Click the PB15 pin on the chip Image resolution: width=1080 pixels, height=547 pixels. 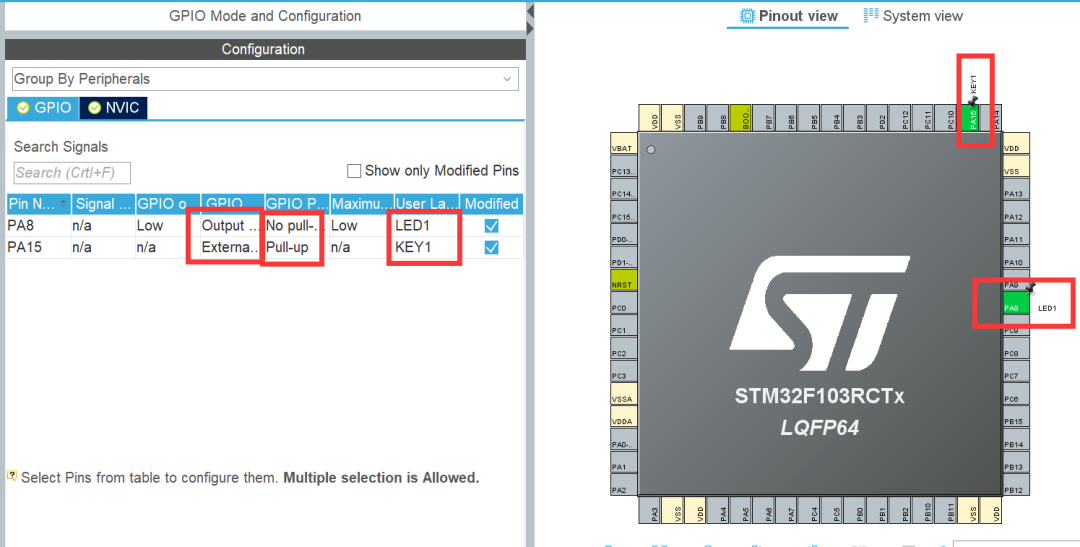coord(1016,417)
